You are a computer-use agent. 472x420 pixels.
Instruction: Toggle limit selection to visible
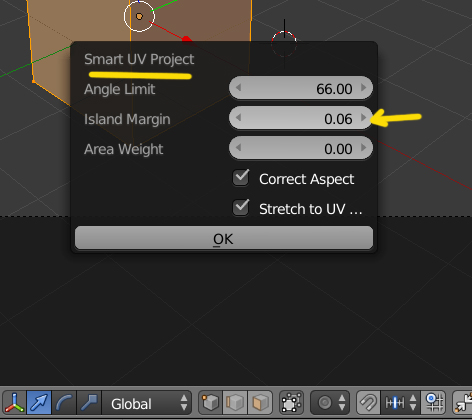(x=291, y=403)
